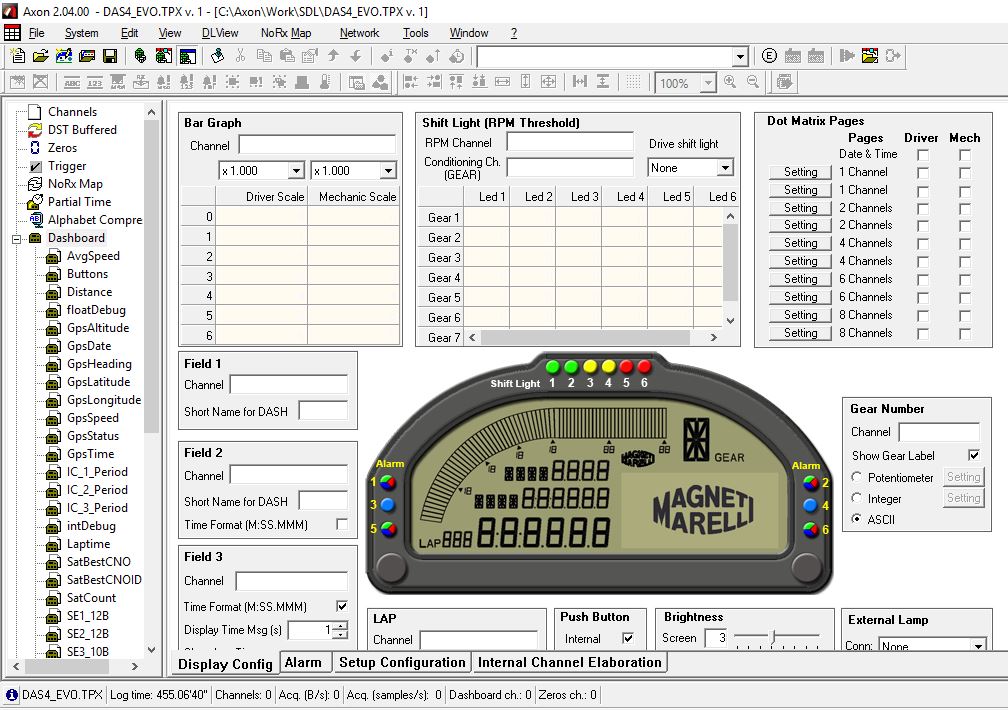Viewport: 1008px width, 710px height.
Task: Open Internal Channel Elaboration tab
Action: (570, 662)
